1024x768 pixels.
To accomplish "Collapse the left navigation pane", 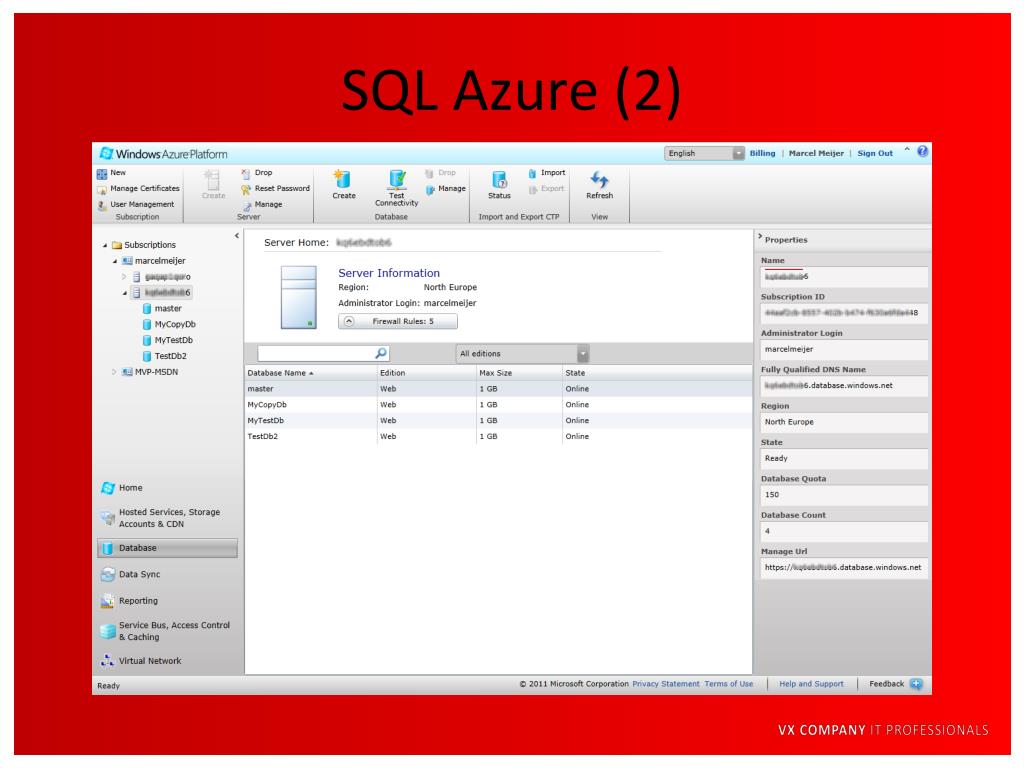I will point(237,236).
